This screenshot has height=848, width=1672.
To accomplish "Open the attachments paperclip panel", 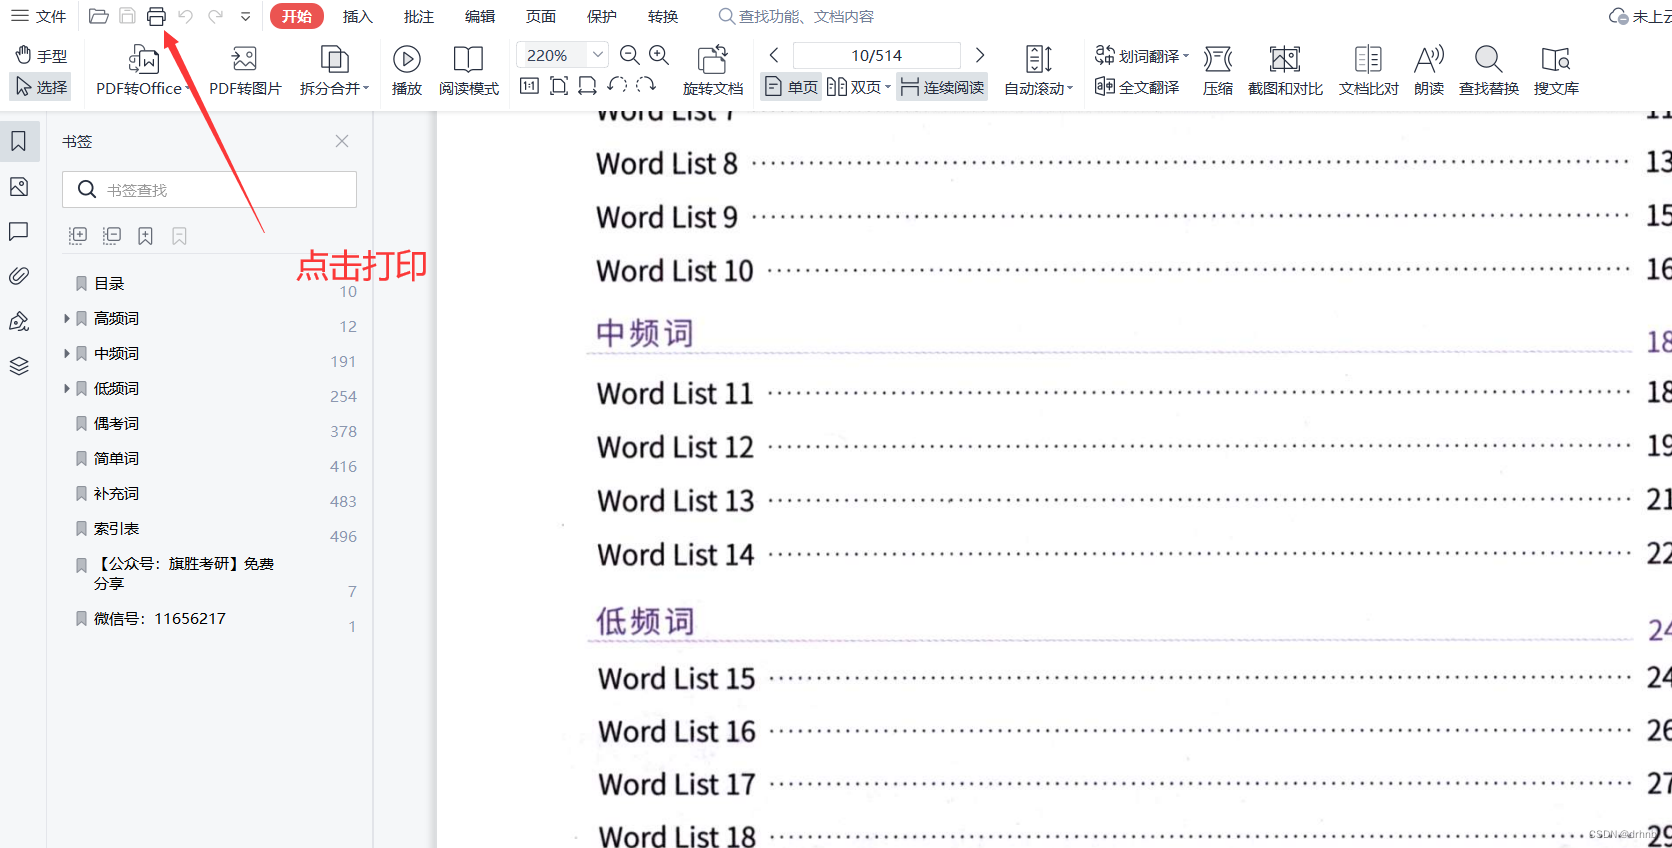I will click(x=19, y=276).
